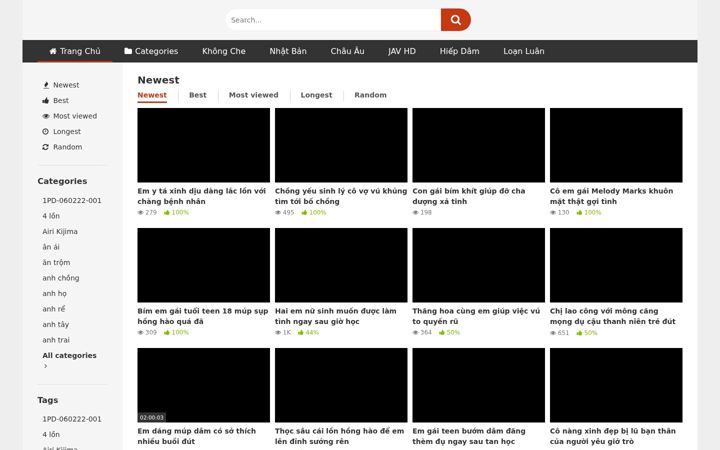Open the thumbnail of the video with 495 views

click(341, 145)
